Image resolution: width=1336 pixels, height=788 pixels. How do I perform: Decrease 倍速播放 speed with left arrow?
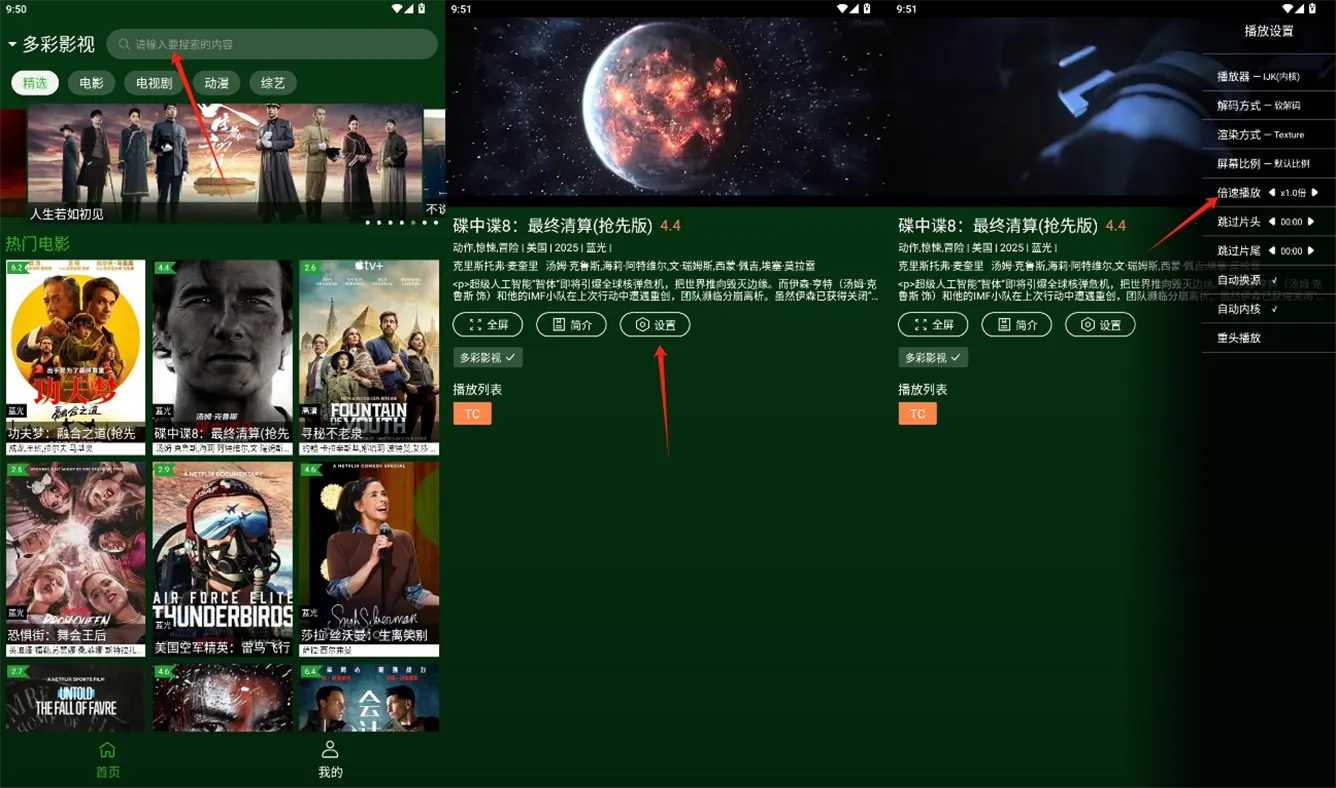1271,192
